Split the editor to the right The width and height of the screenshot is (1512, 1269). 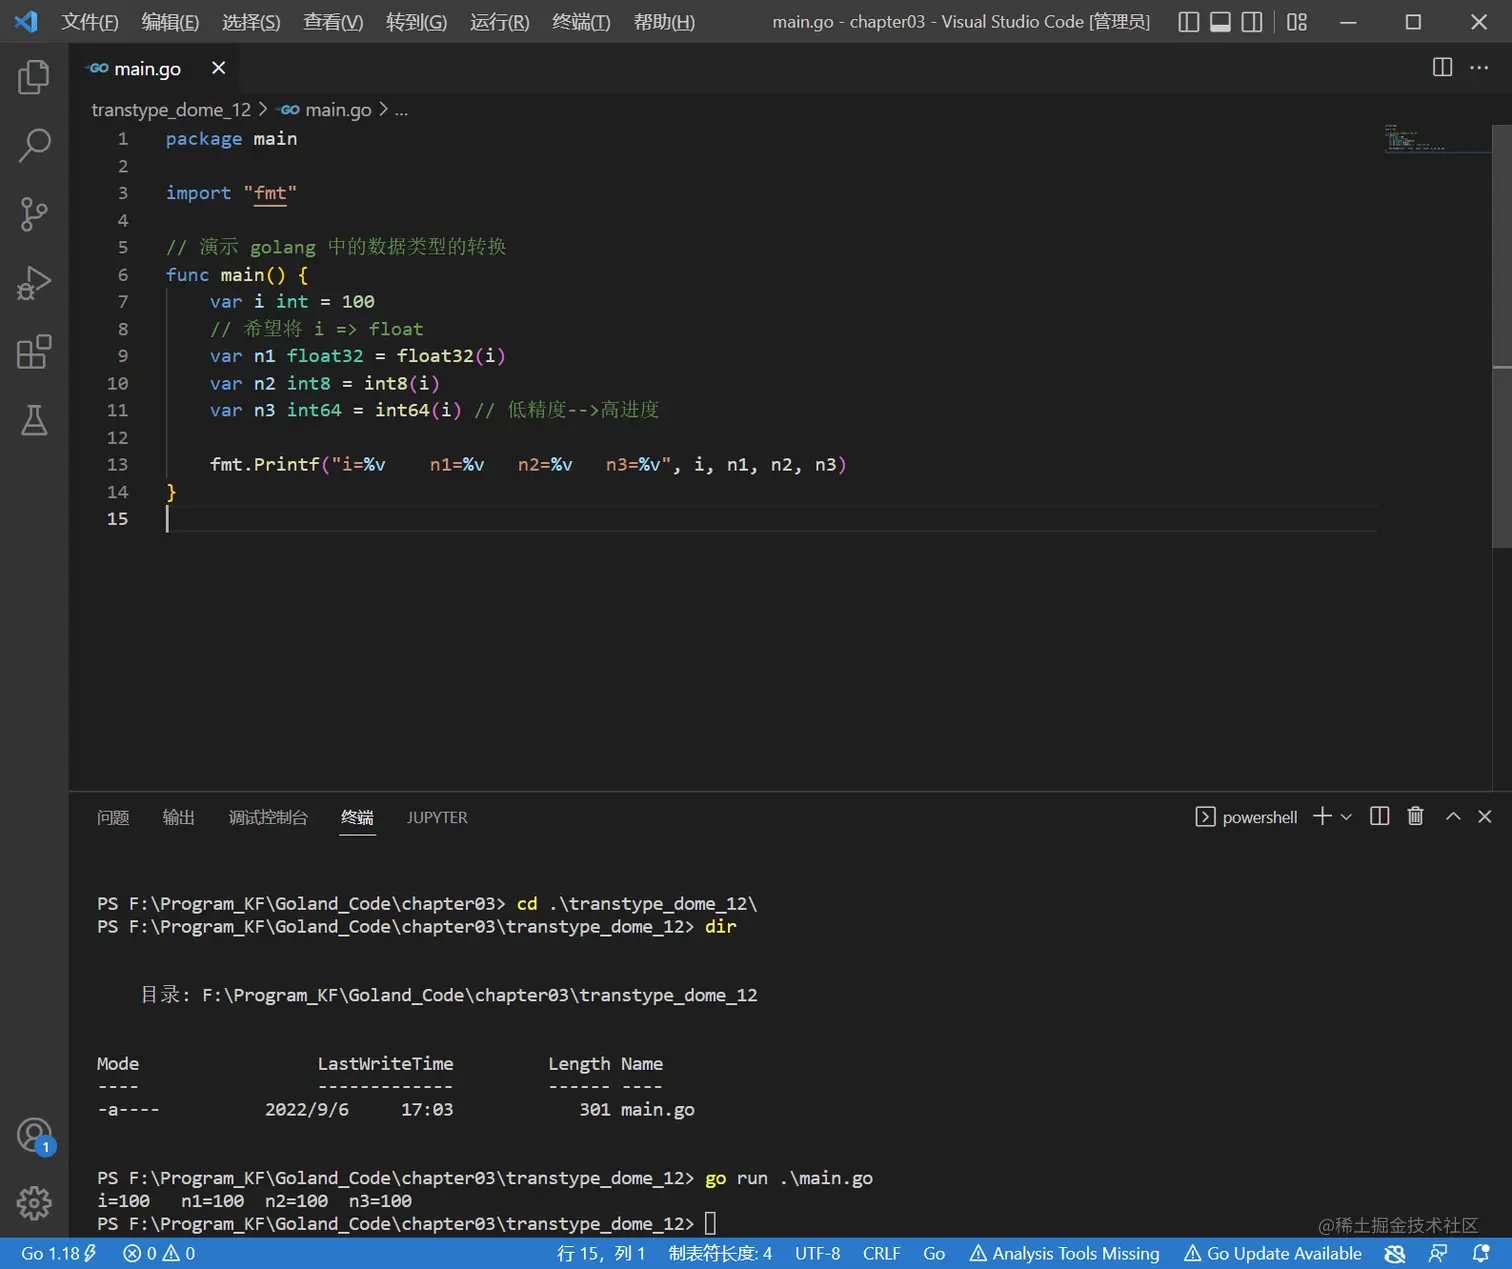coord(1442,67)
